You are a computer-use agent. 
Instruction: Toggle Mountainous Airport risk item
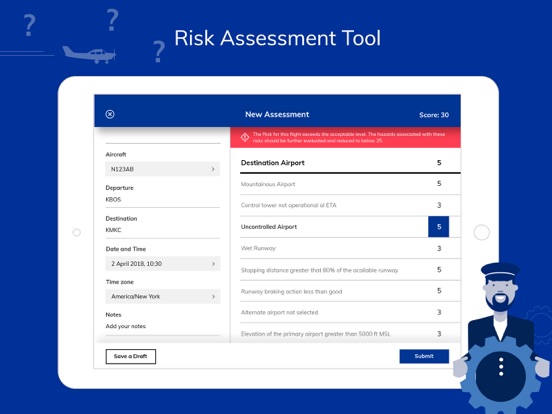(350, 184)
